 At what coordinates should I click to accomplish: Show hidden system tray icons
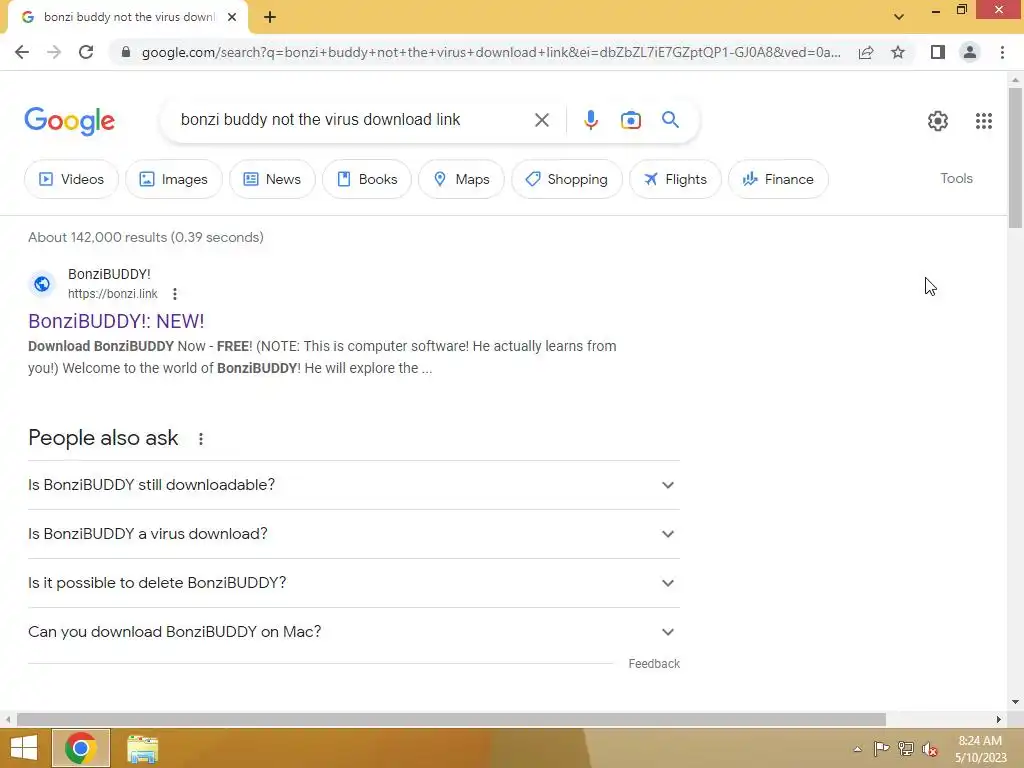point(857,749)
